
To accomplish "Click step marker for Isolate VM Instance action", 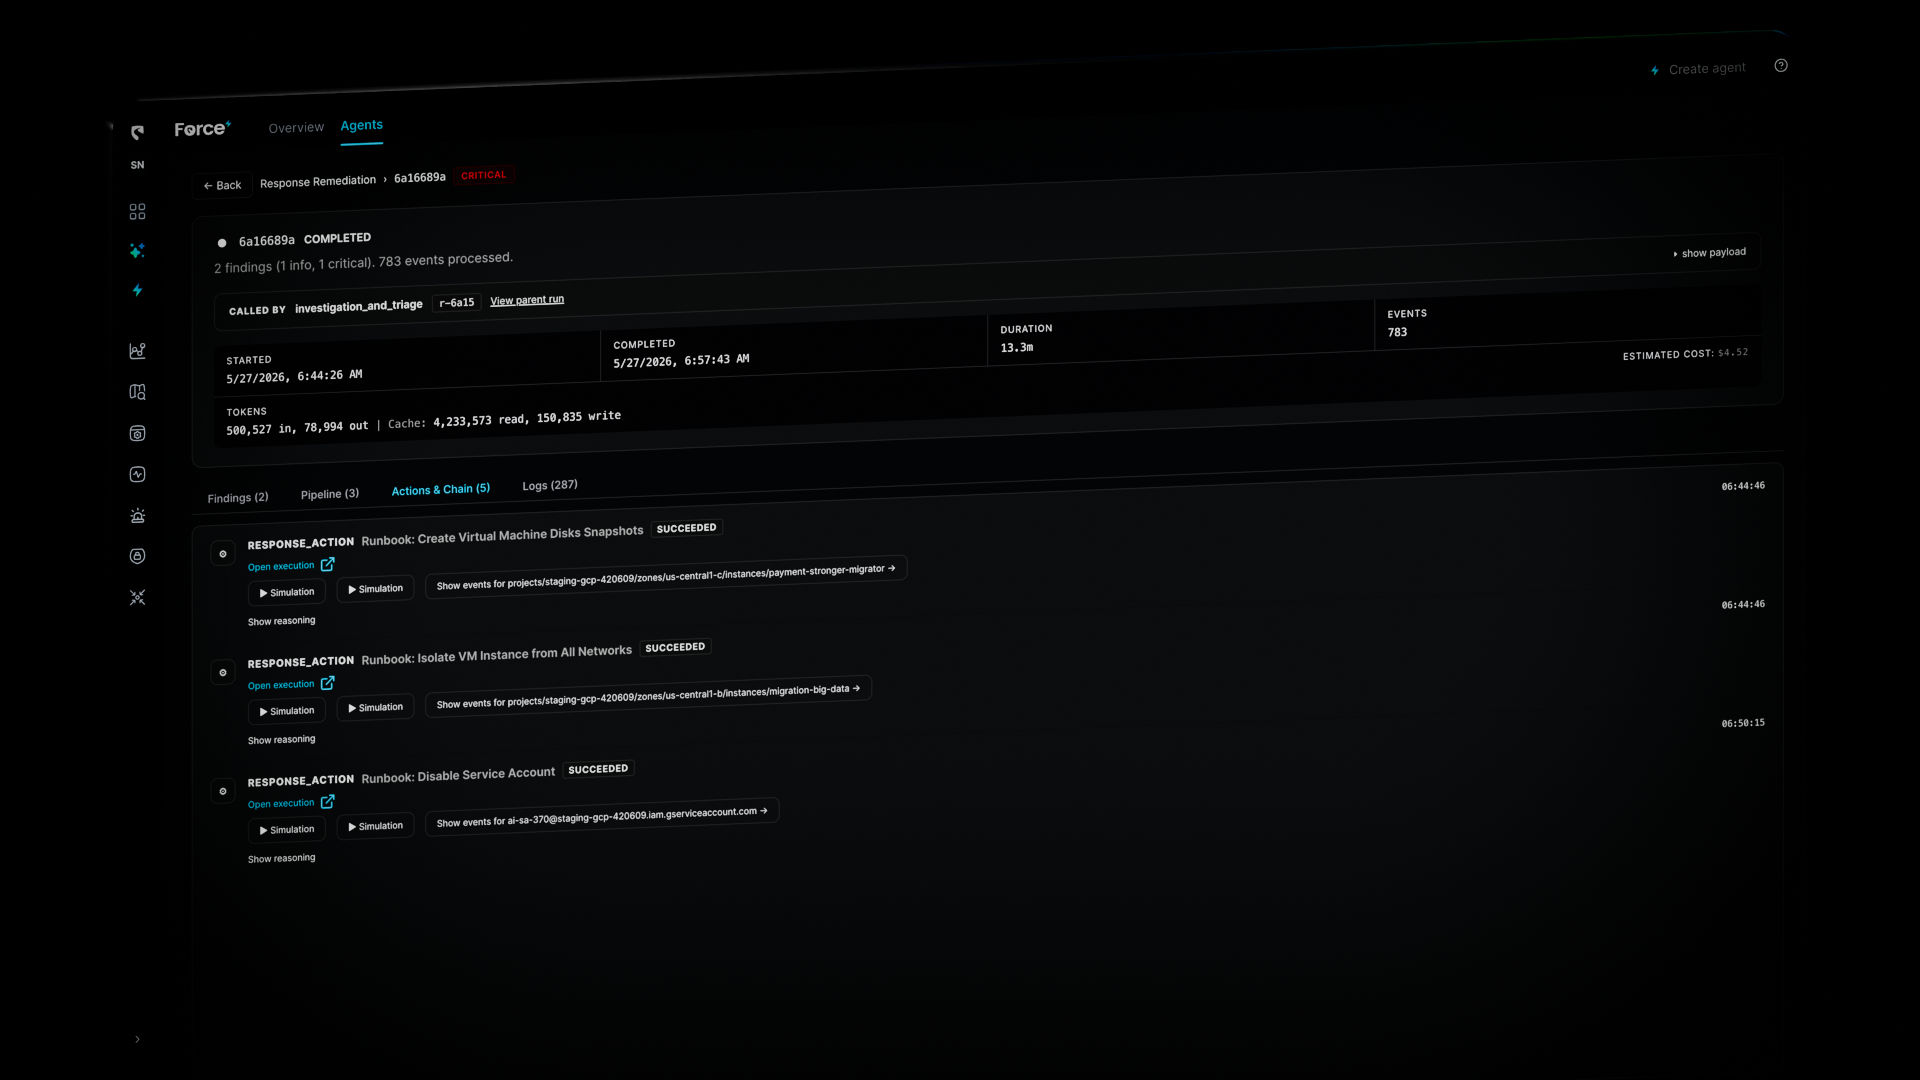I will (x=223, y=672).
